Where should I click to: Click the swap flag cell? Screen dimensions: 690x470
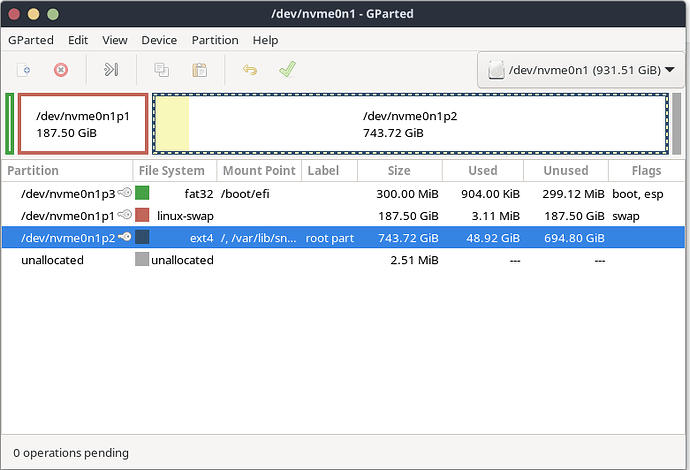click(626, 216)
